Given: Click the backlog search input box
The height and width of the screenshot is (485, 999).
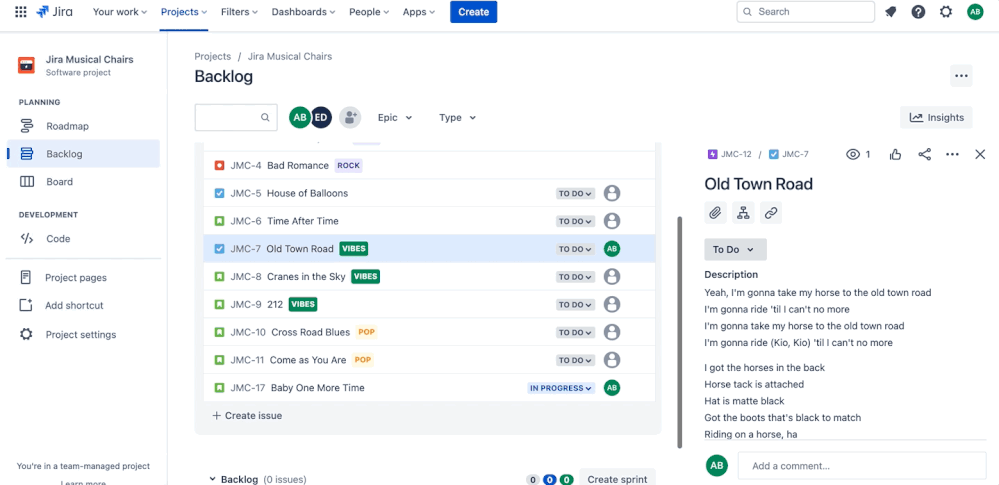Looking at the screenshot, I should [236, 117].
